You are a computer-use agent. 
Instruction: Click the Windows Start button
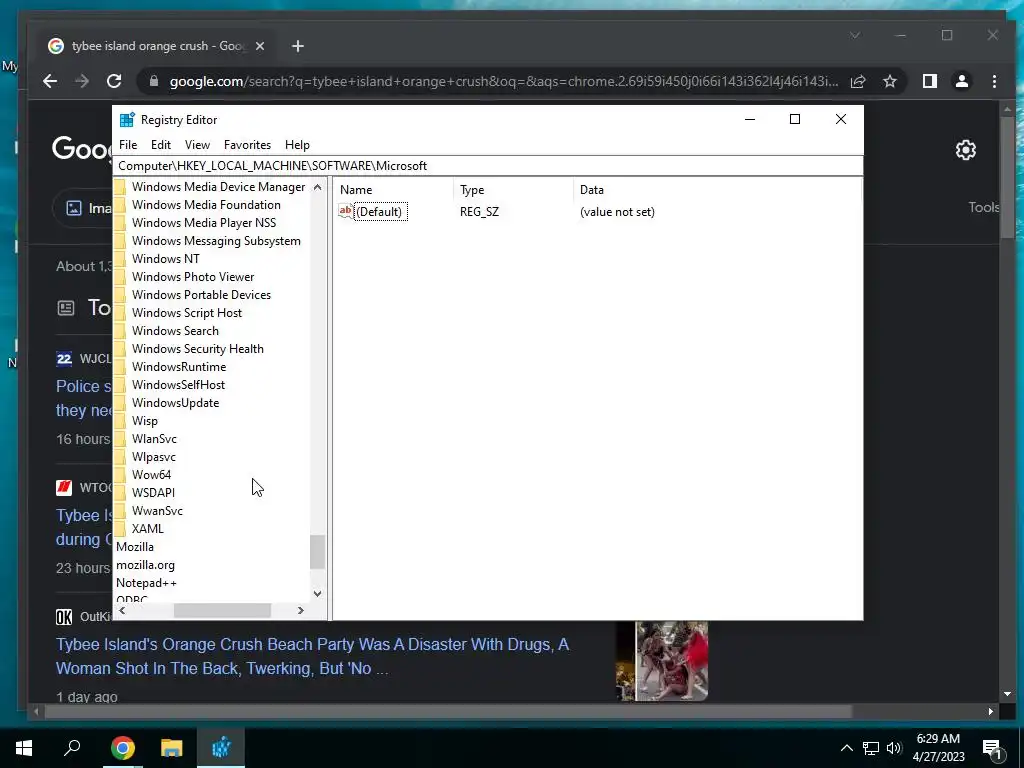(24, 748)
